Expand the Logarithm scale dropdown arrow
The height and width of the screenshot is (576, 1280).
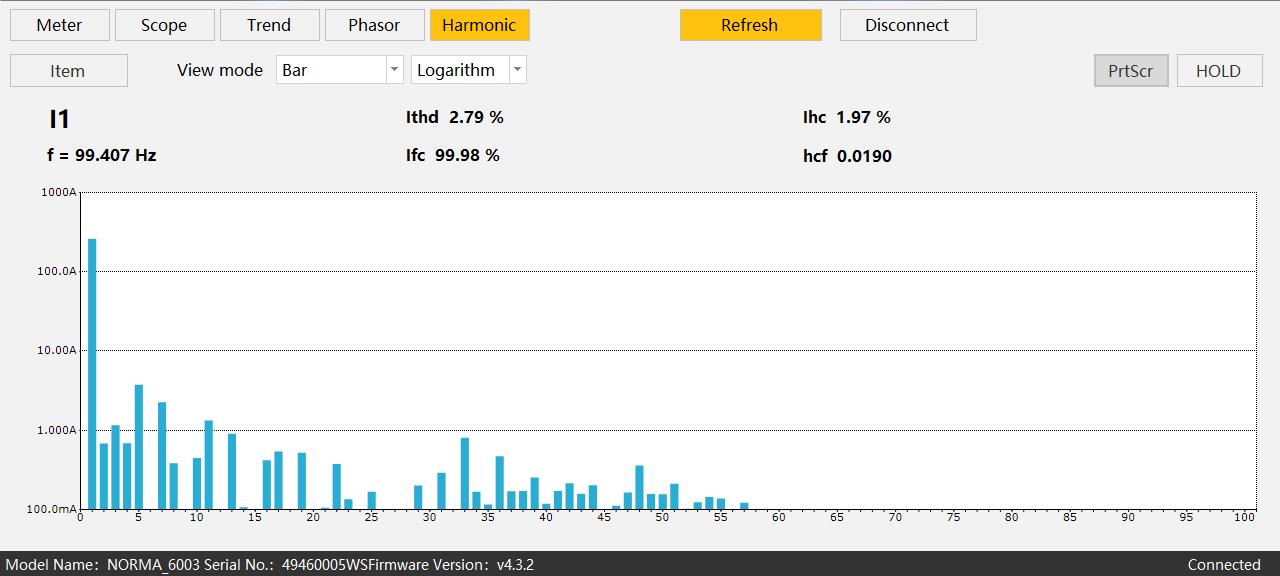click(517, 70)
